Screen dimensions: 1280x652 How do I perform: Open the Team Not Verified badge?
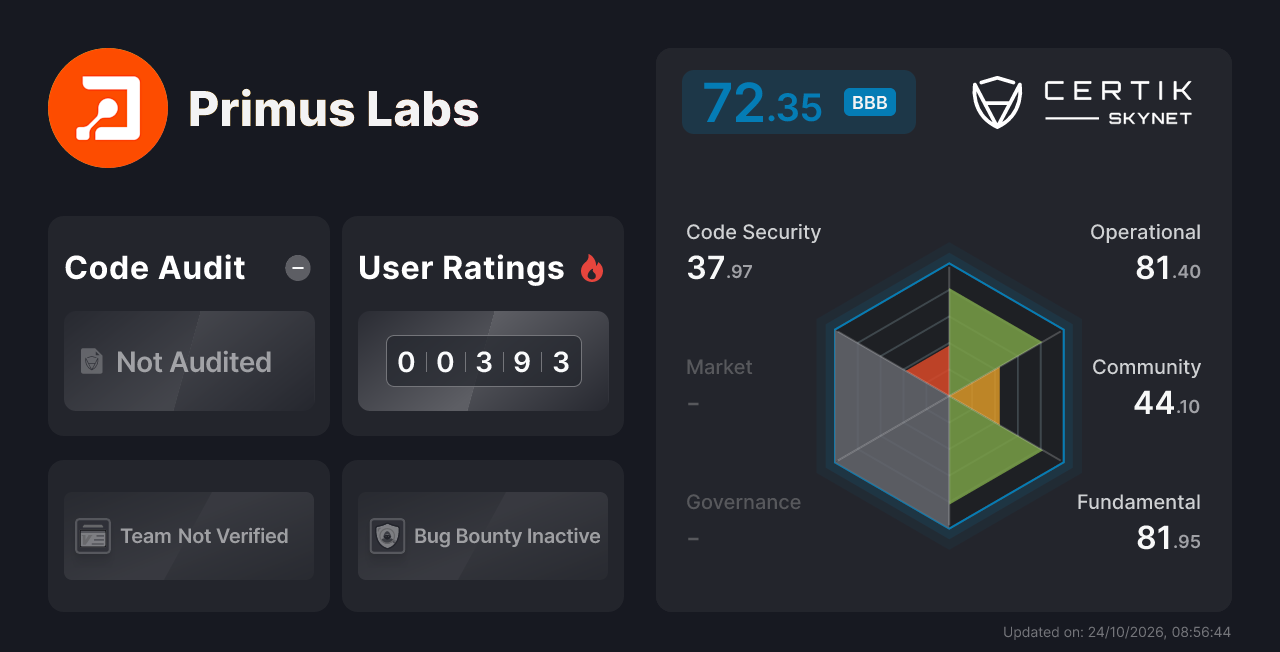click(x=189, y=536)
